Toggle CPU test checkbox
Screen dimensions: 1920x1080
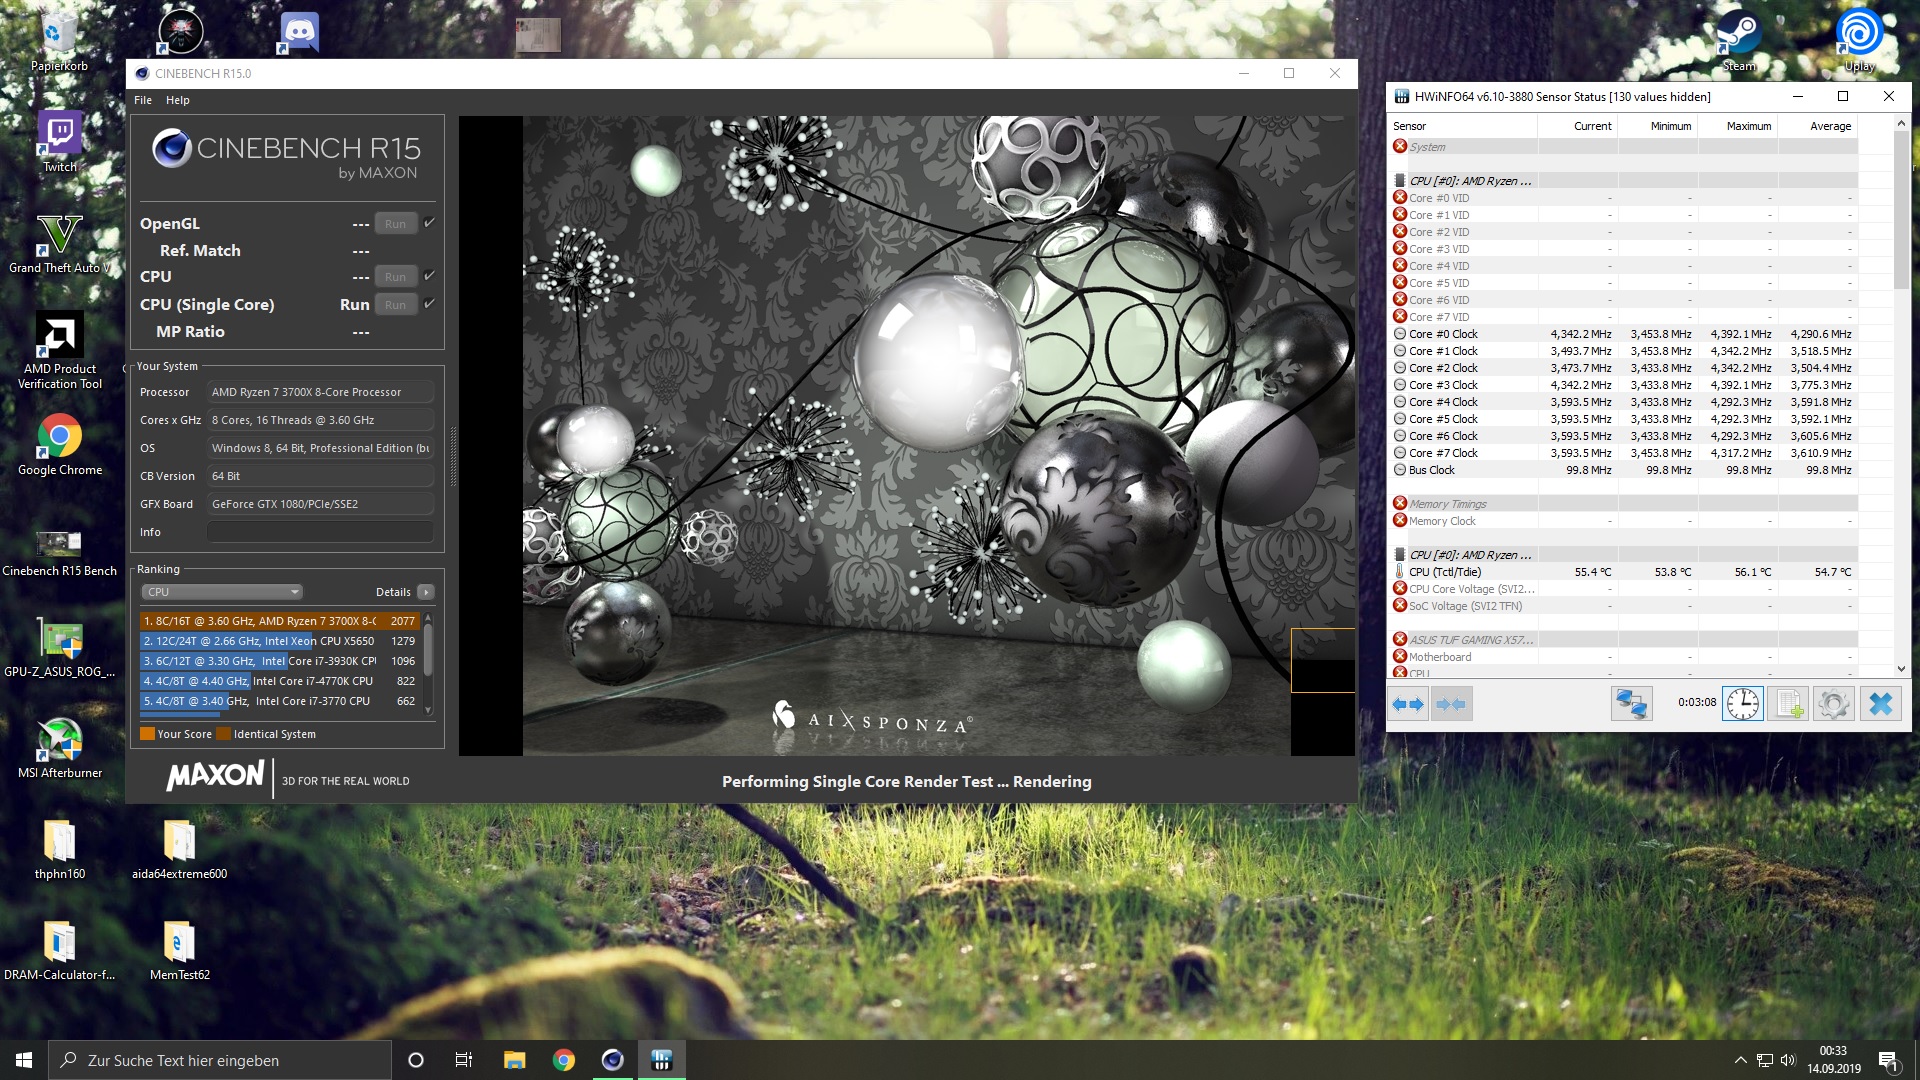[429, 276]
